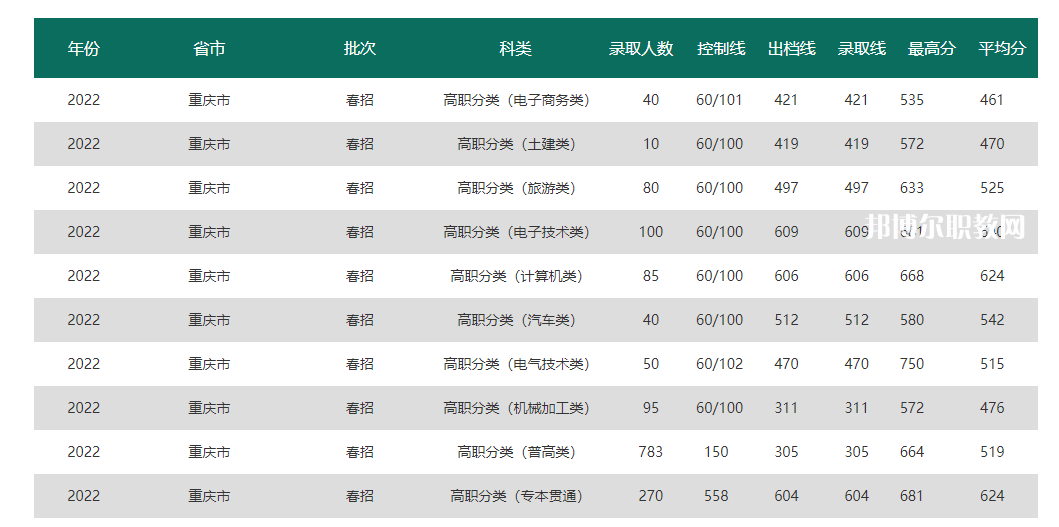
Task: Click enrollment count 783
Action: (x=650, y=451)
